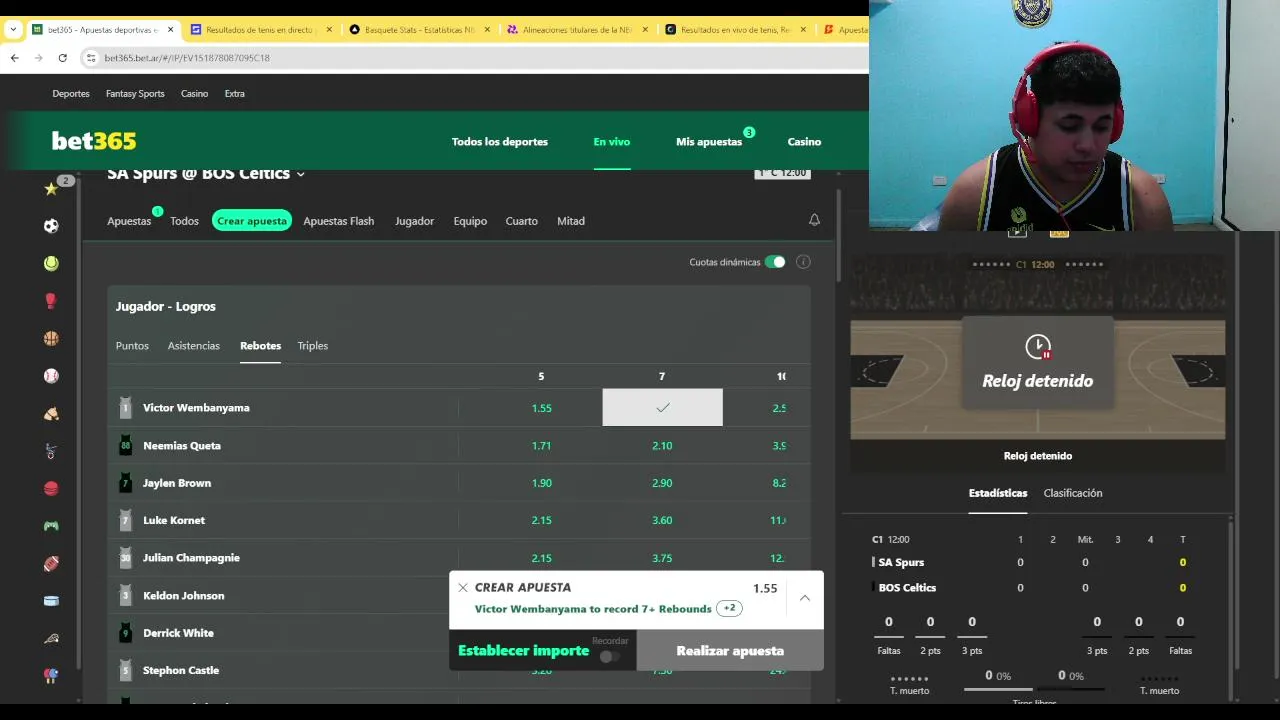Expand SA Spurs @ BOS Celtics match dropdown
1280x720 pixels.
[300, 174]
